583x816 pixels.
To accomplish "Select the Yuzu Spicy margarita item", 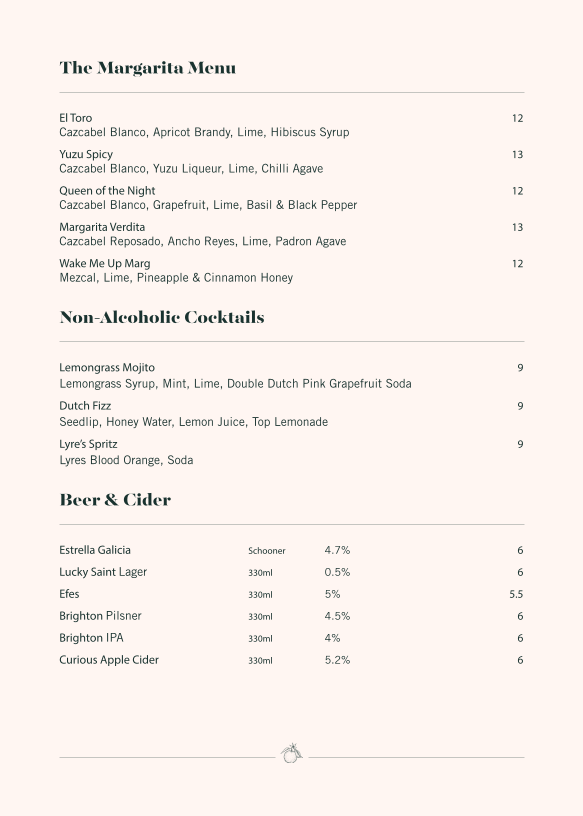I will (86, 155).
